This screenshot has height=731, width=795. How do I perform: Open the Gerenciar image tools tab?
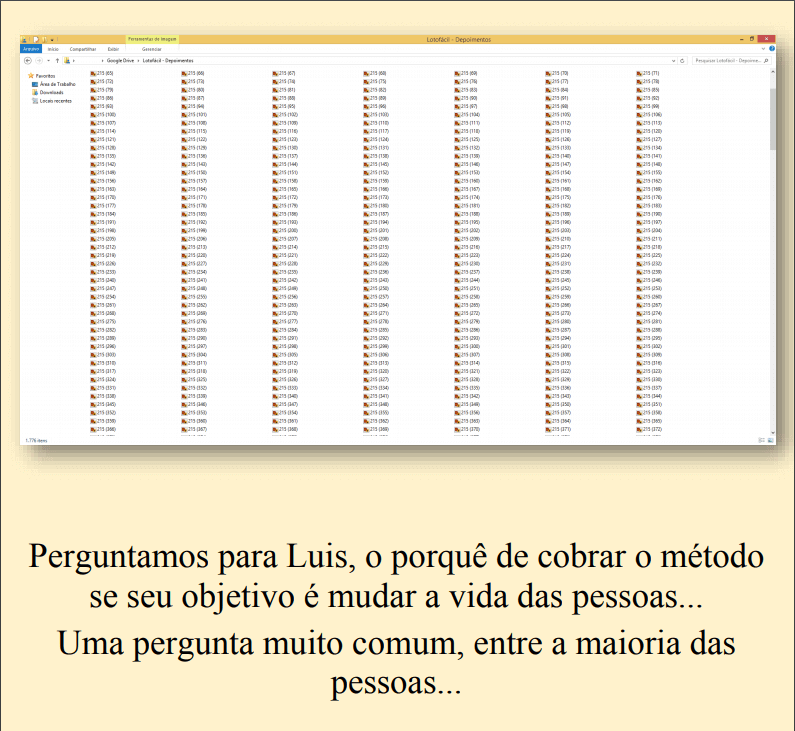(152, 48)
